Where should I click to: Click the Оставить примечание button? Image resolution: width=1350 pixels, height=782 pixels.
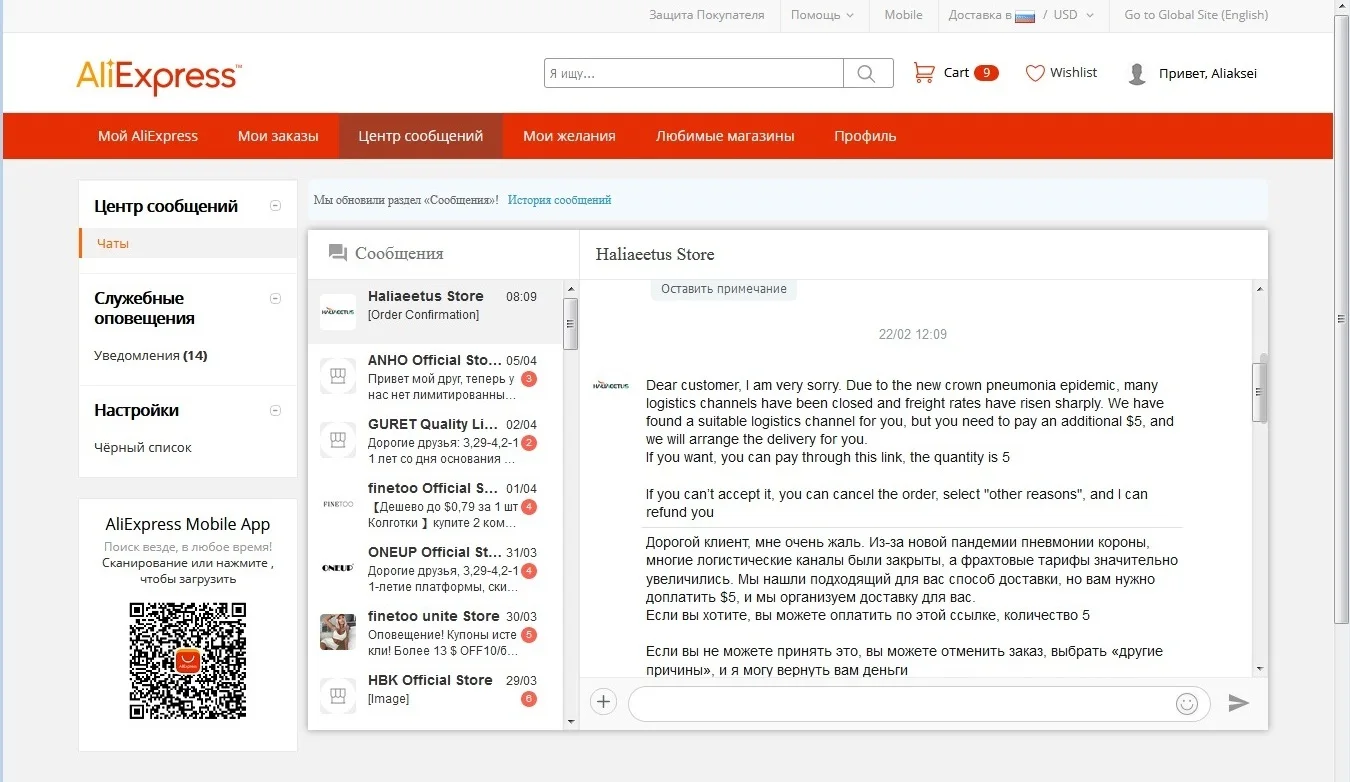[724, 289]
